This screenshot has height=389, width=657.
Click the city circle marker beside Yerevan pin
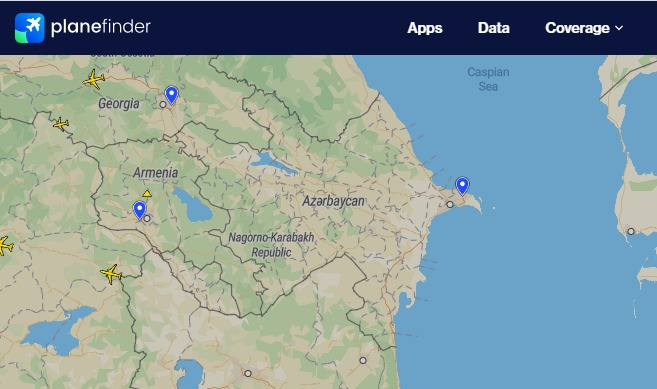(147, 218)
